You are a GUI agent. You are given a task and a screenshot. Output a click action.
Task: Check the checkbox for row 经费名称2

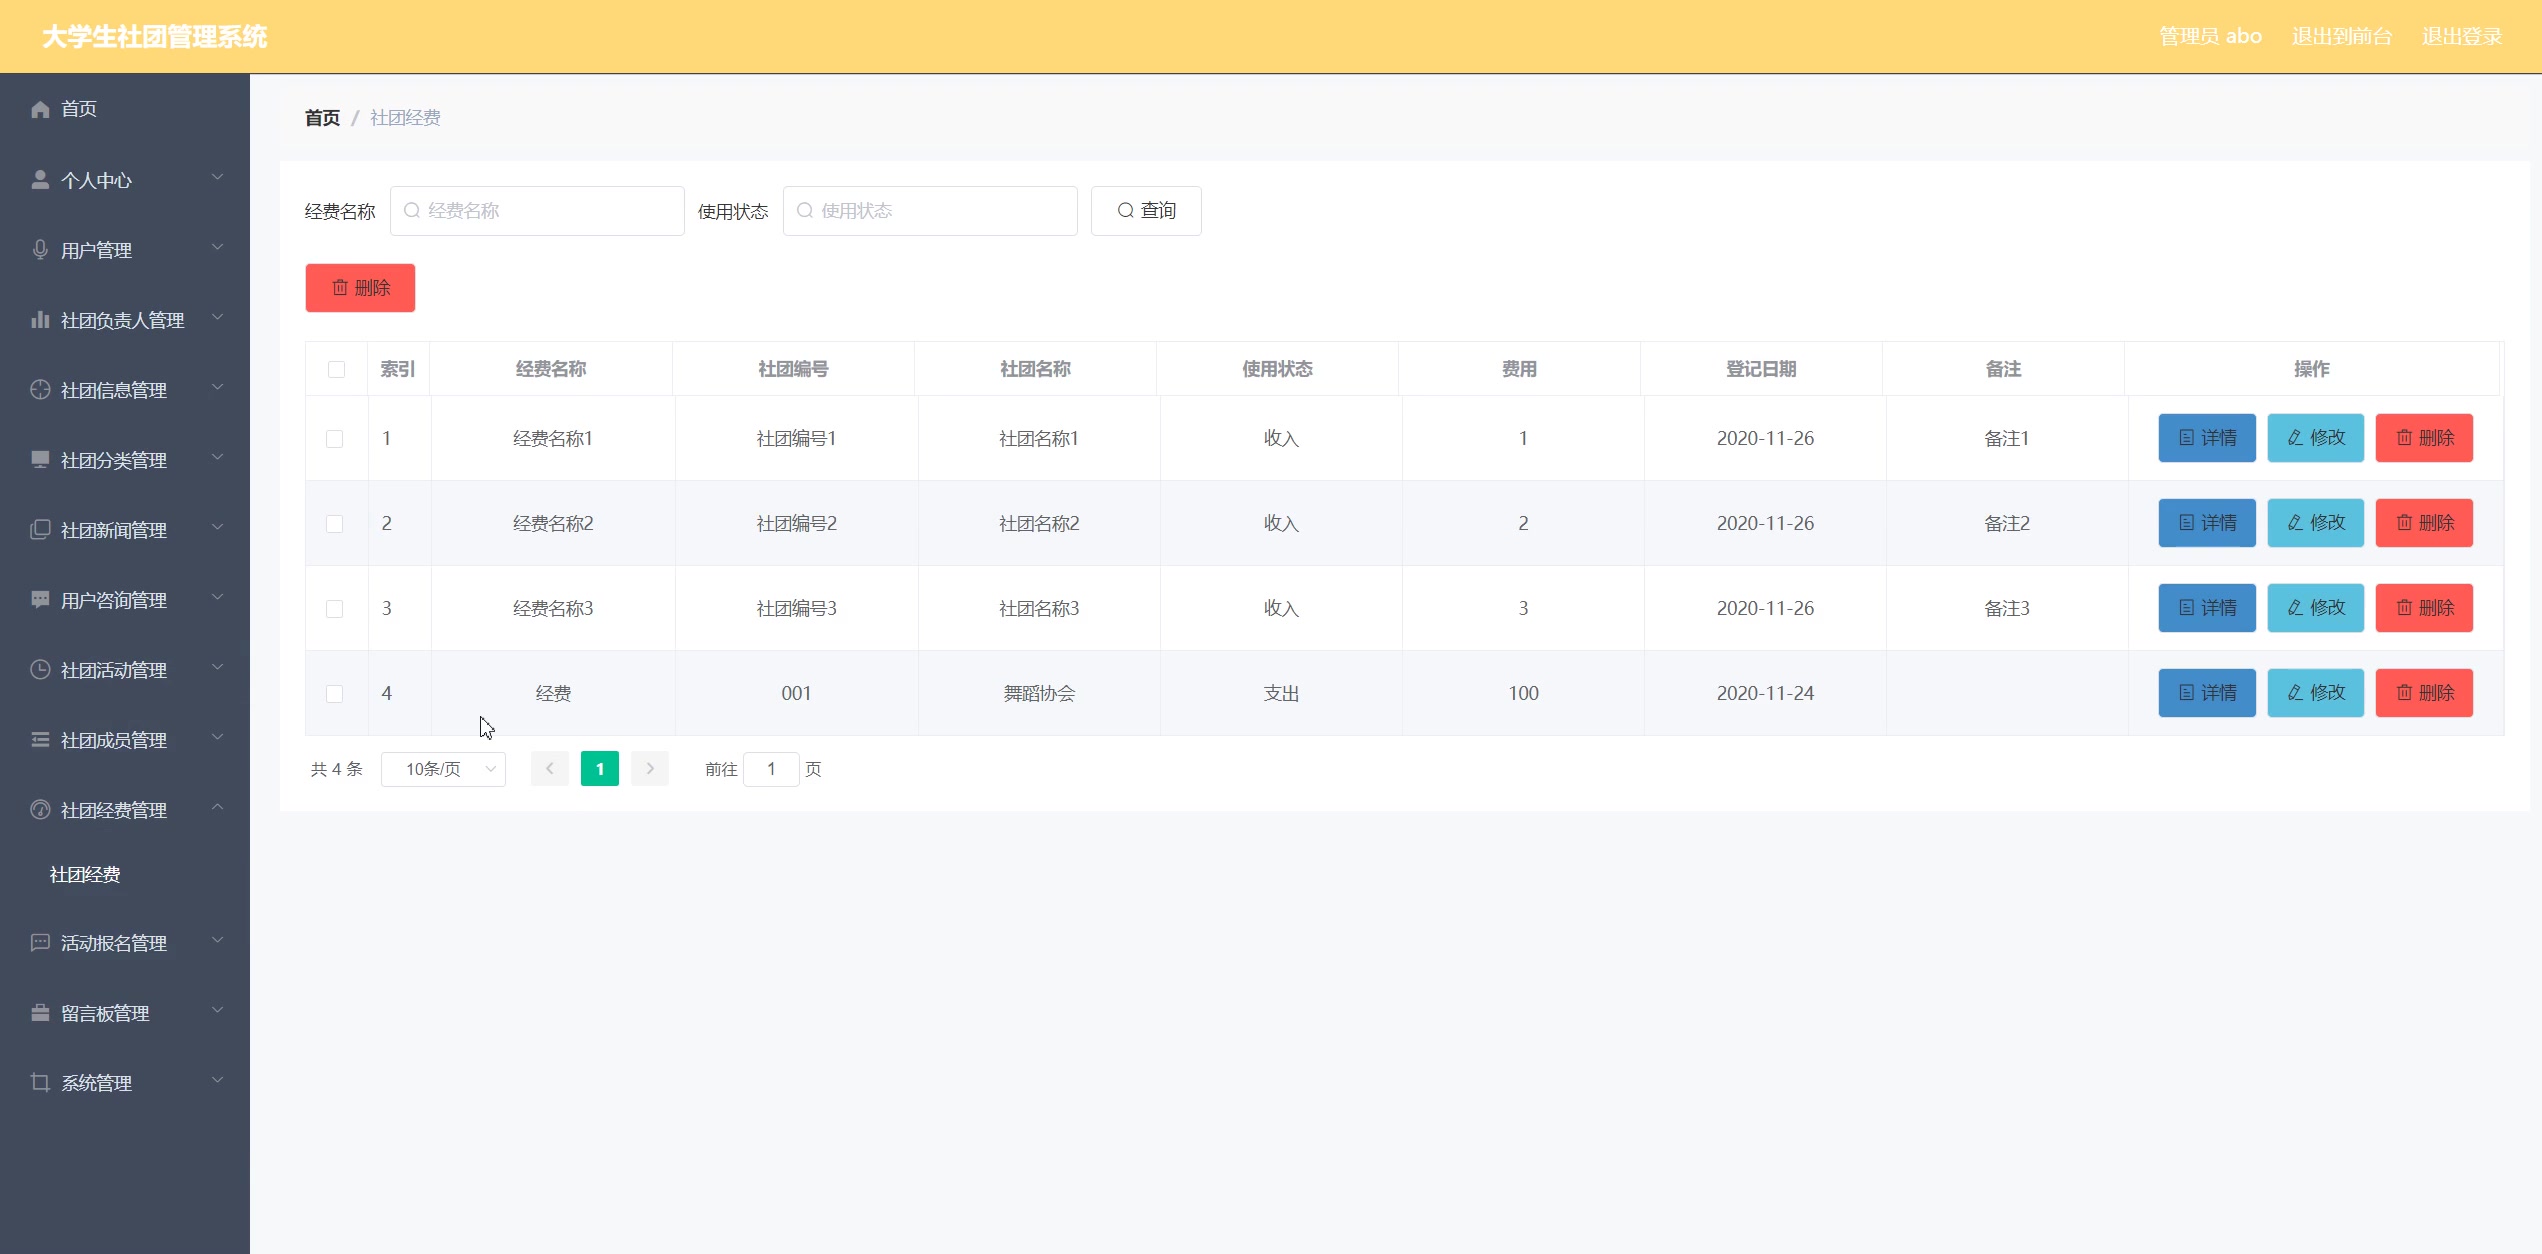(x=335, y=524)
